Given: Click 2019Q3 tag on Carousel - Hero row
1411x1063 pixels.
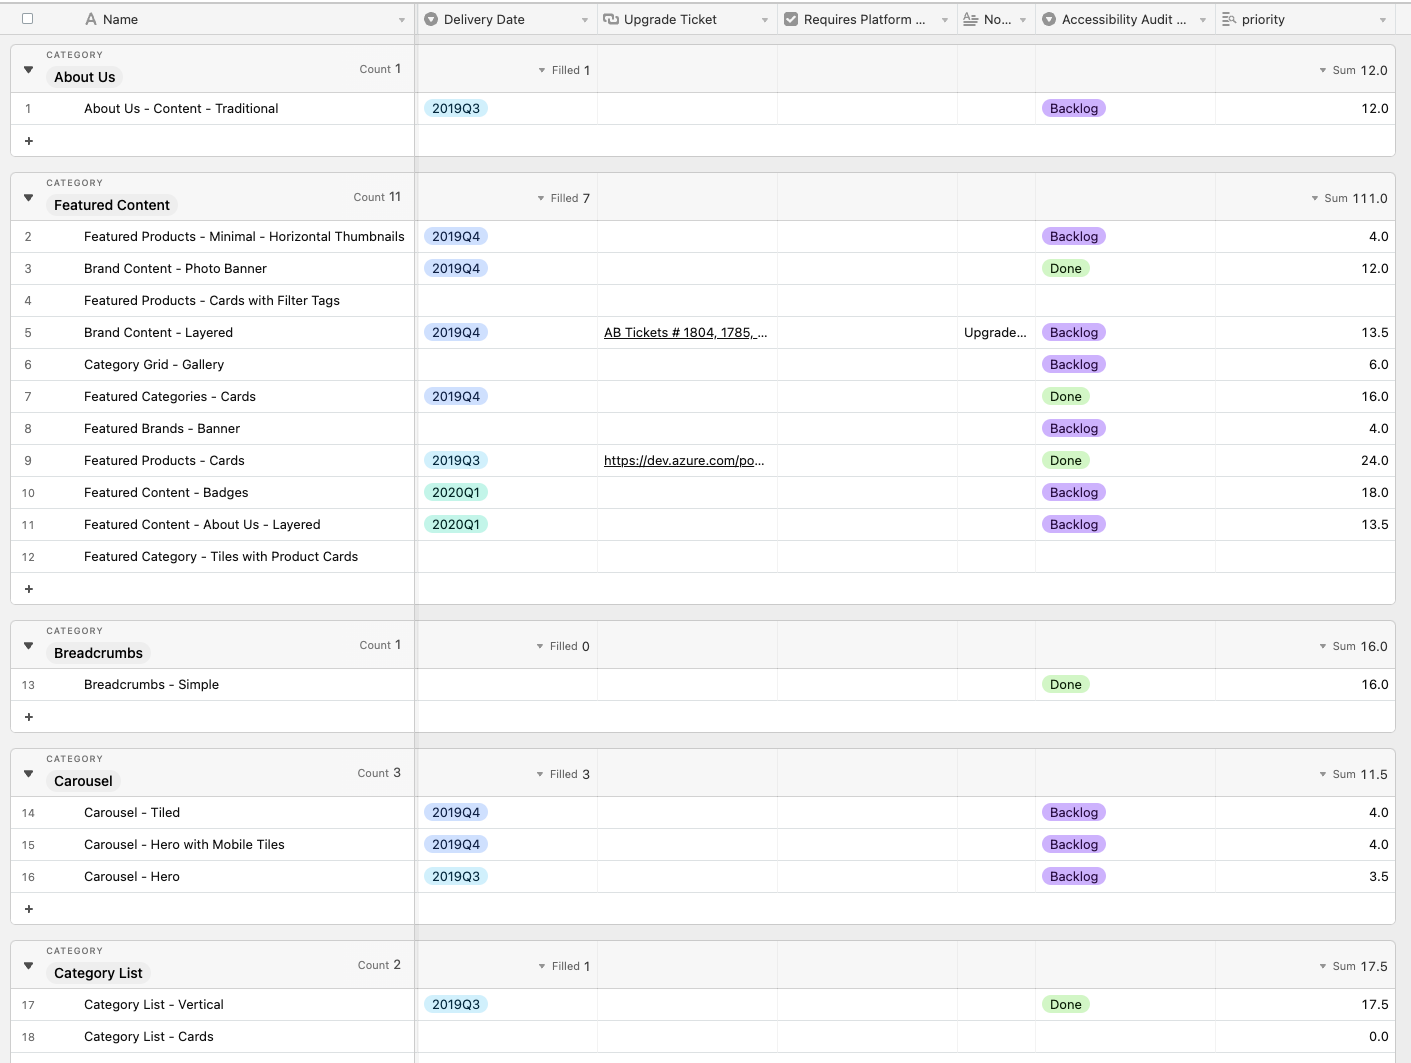Looking at the screenshot, I should (x=456, y=877).
